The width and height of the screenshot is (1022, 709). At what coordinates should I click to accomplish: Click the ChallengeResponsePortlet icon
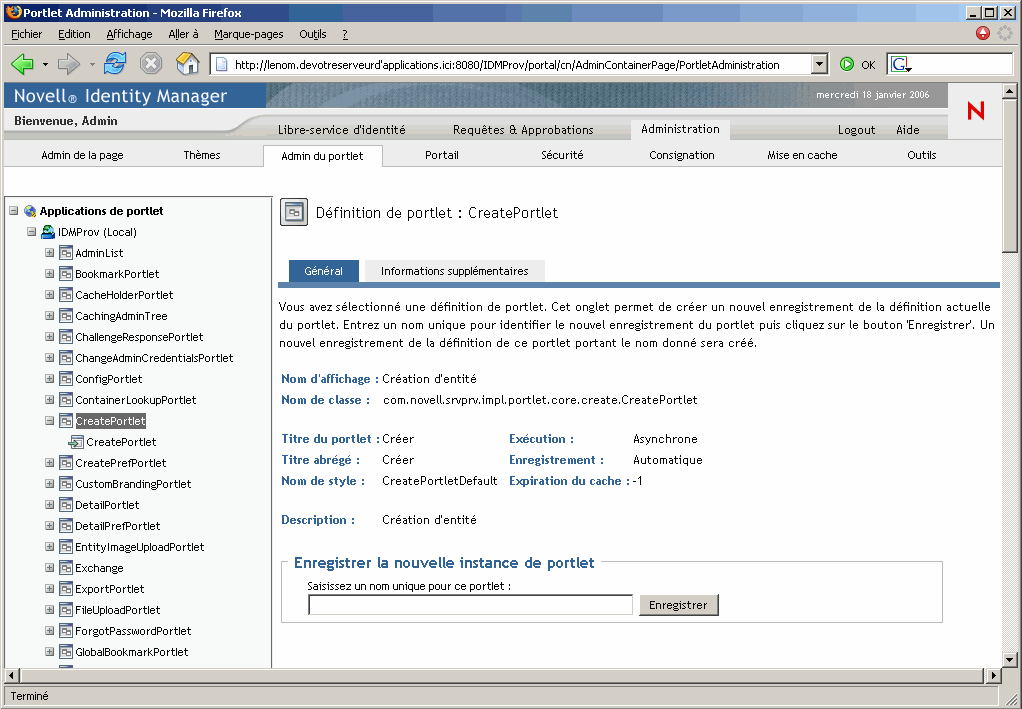point(66,337)
